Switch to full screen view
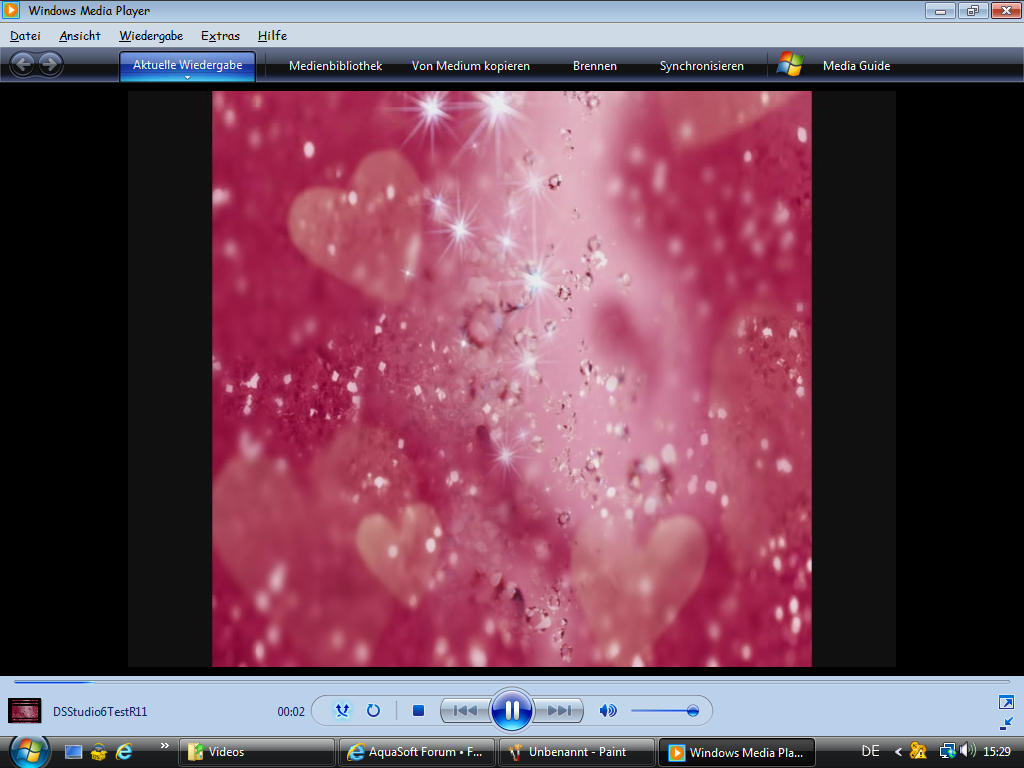The width and height of the screenshot is (1024, 768). pyautogui.click(x=1006, y=702)
